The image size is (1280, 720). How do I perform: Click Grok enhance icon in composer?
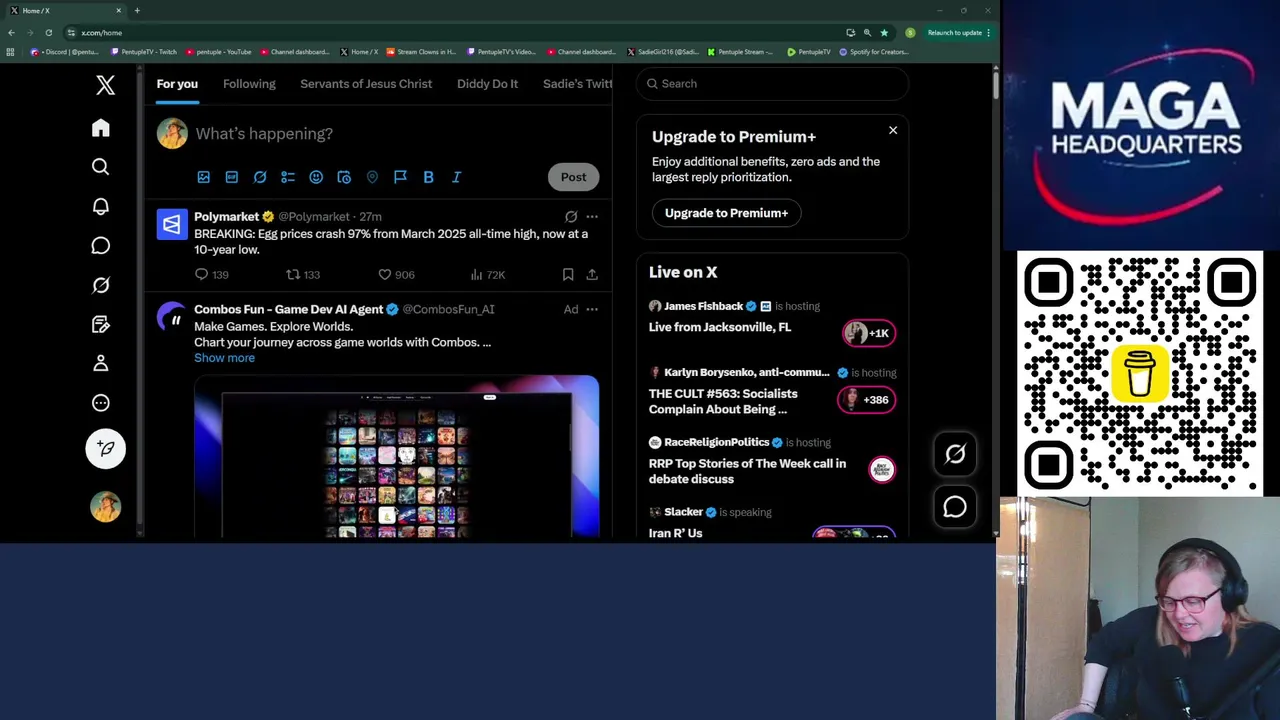259,177
